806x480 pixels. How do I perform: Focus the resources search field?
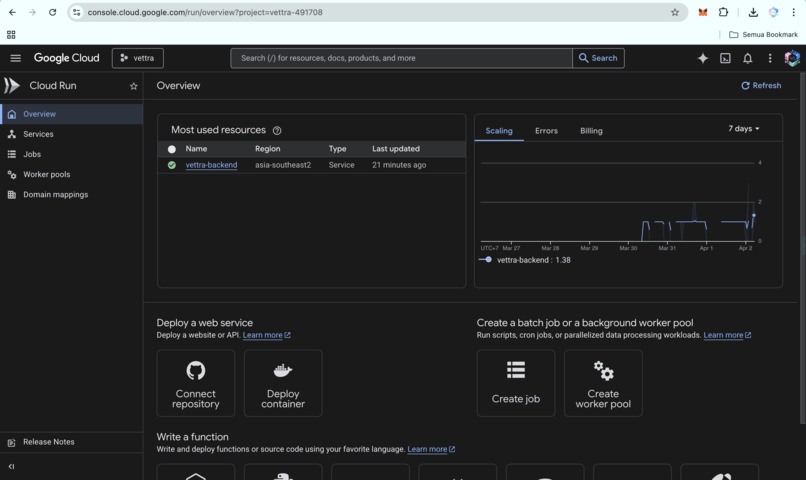(401, 58)
